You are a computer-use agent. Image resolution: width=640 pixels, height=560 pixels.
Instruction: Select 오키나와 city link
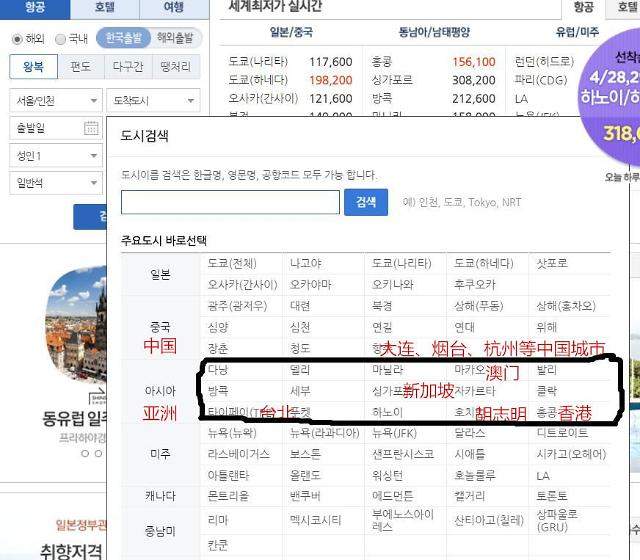[x=393, y=284]
